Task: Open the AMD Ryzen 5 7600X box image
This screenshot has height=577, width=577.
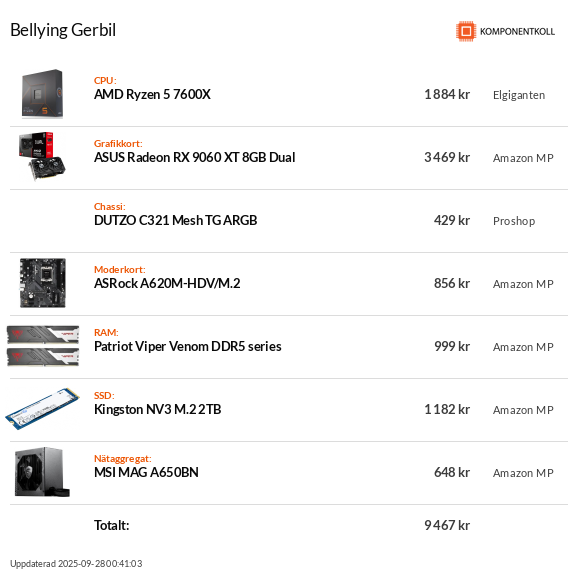Action: pyautogui.click(x=42, y=94)
